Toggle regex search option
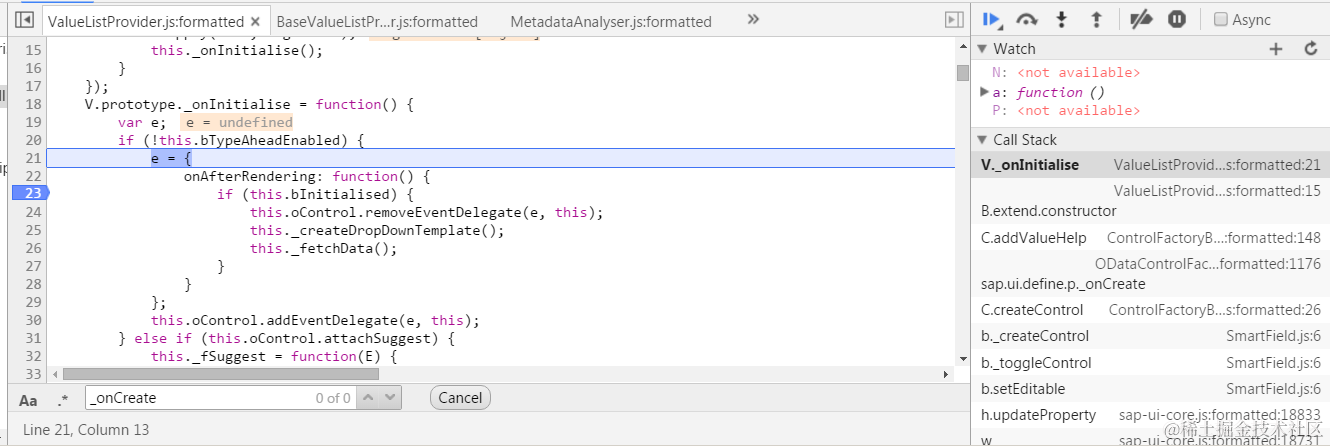 63,400
